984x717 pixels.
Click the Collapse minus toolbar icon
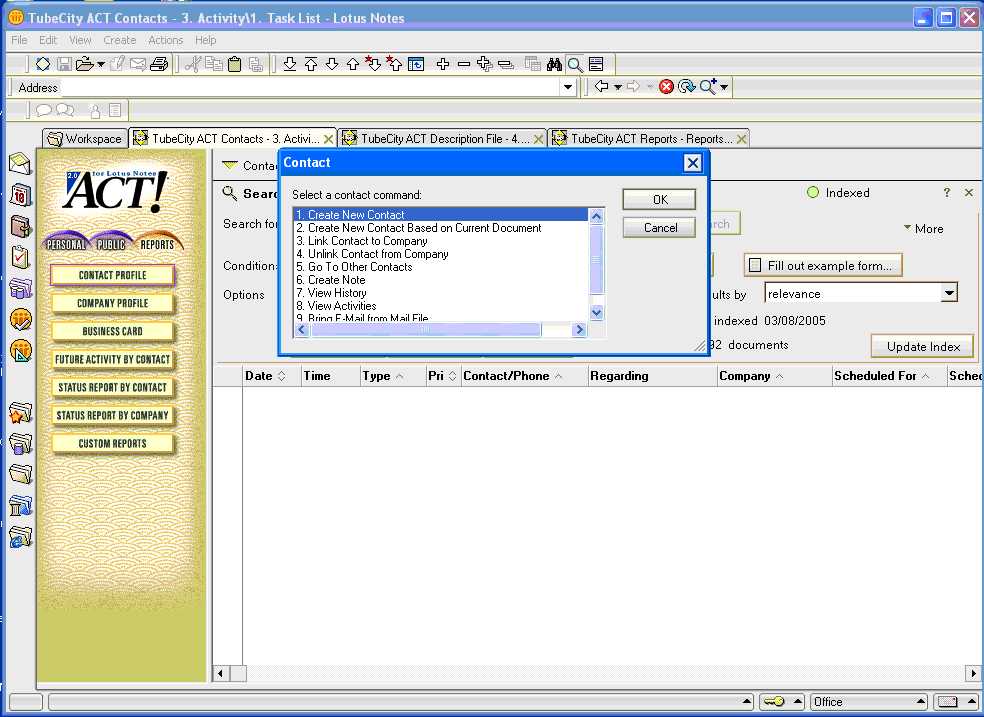coord(464,64)
